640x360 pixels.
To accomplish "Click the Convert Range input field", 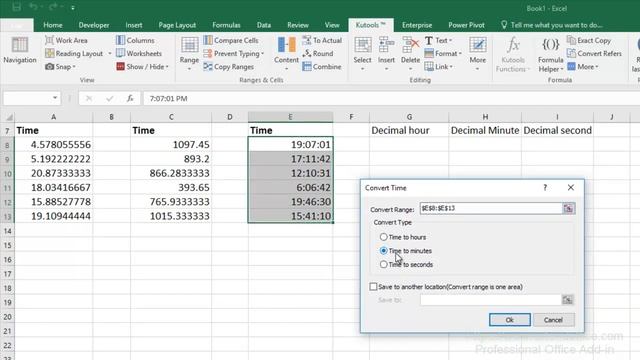I will coord(491,209).
